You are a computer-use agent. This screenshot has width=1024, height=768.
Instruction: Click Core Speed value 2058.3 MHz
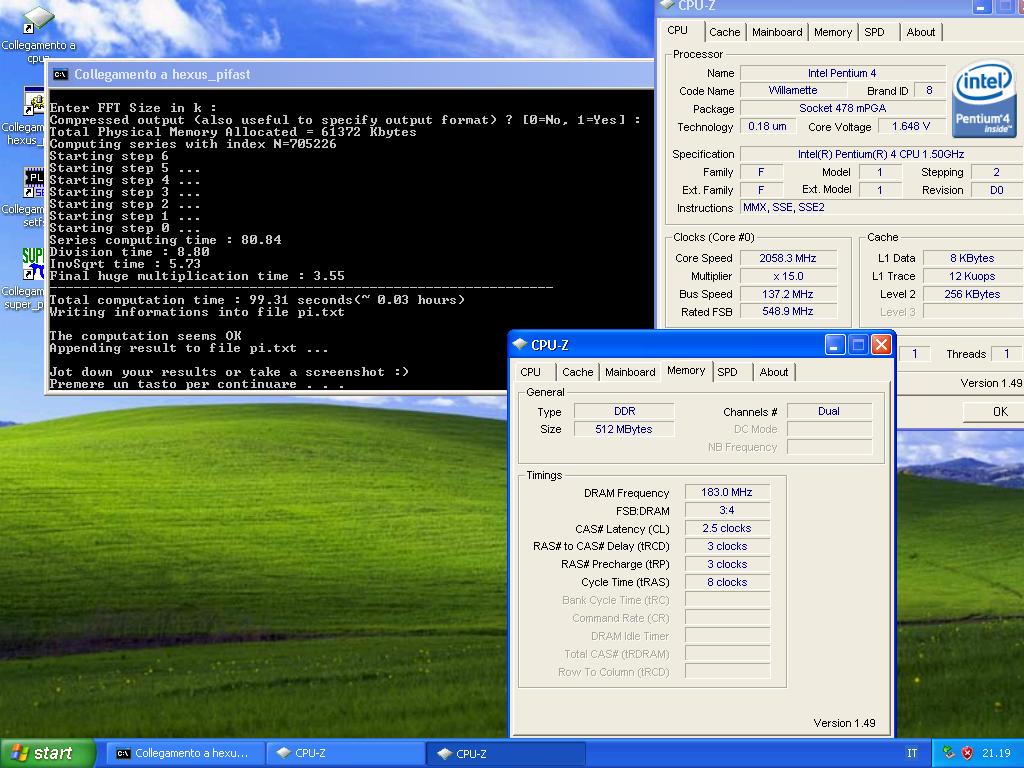pos(788,258)
